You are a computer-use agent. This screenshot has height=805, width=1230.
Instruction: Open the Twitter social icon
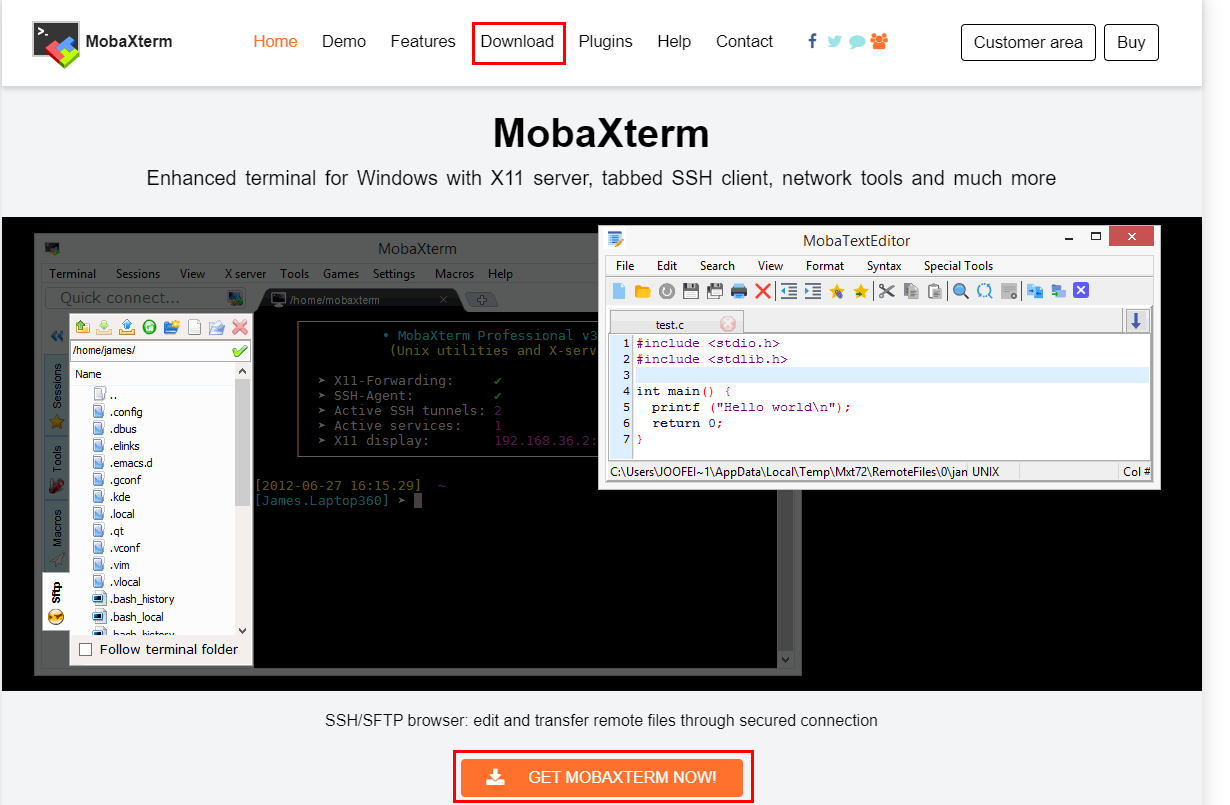click(x=834, y=41)
